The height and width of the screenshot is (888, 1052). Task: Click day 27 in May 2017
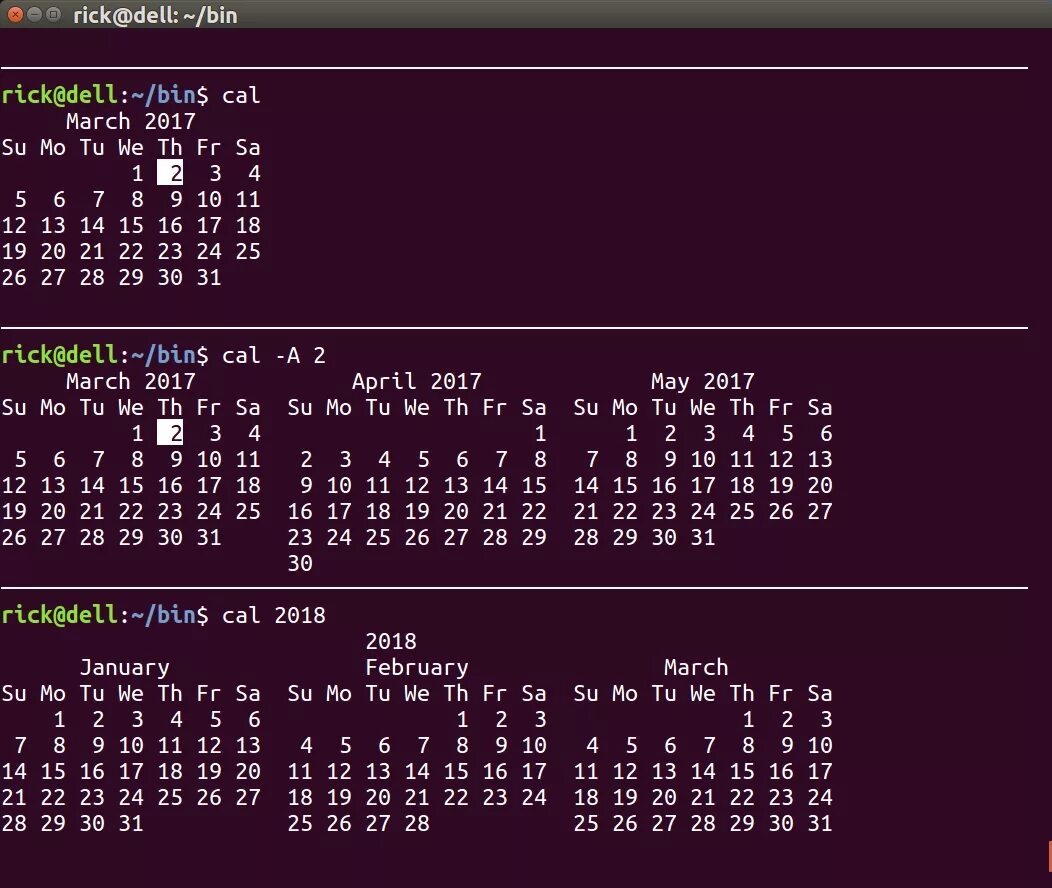[820, 511]
